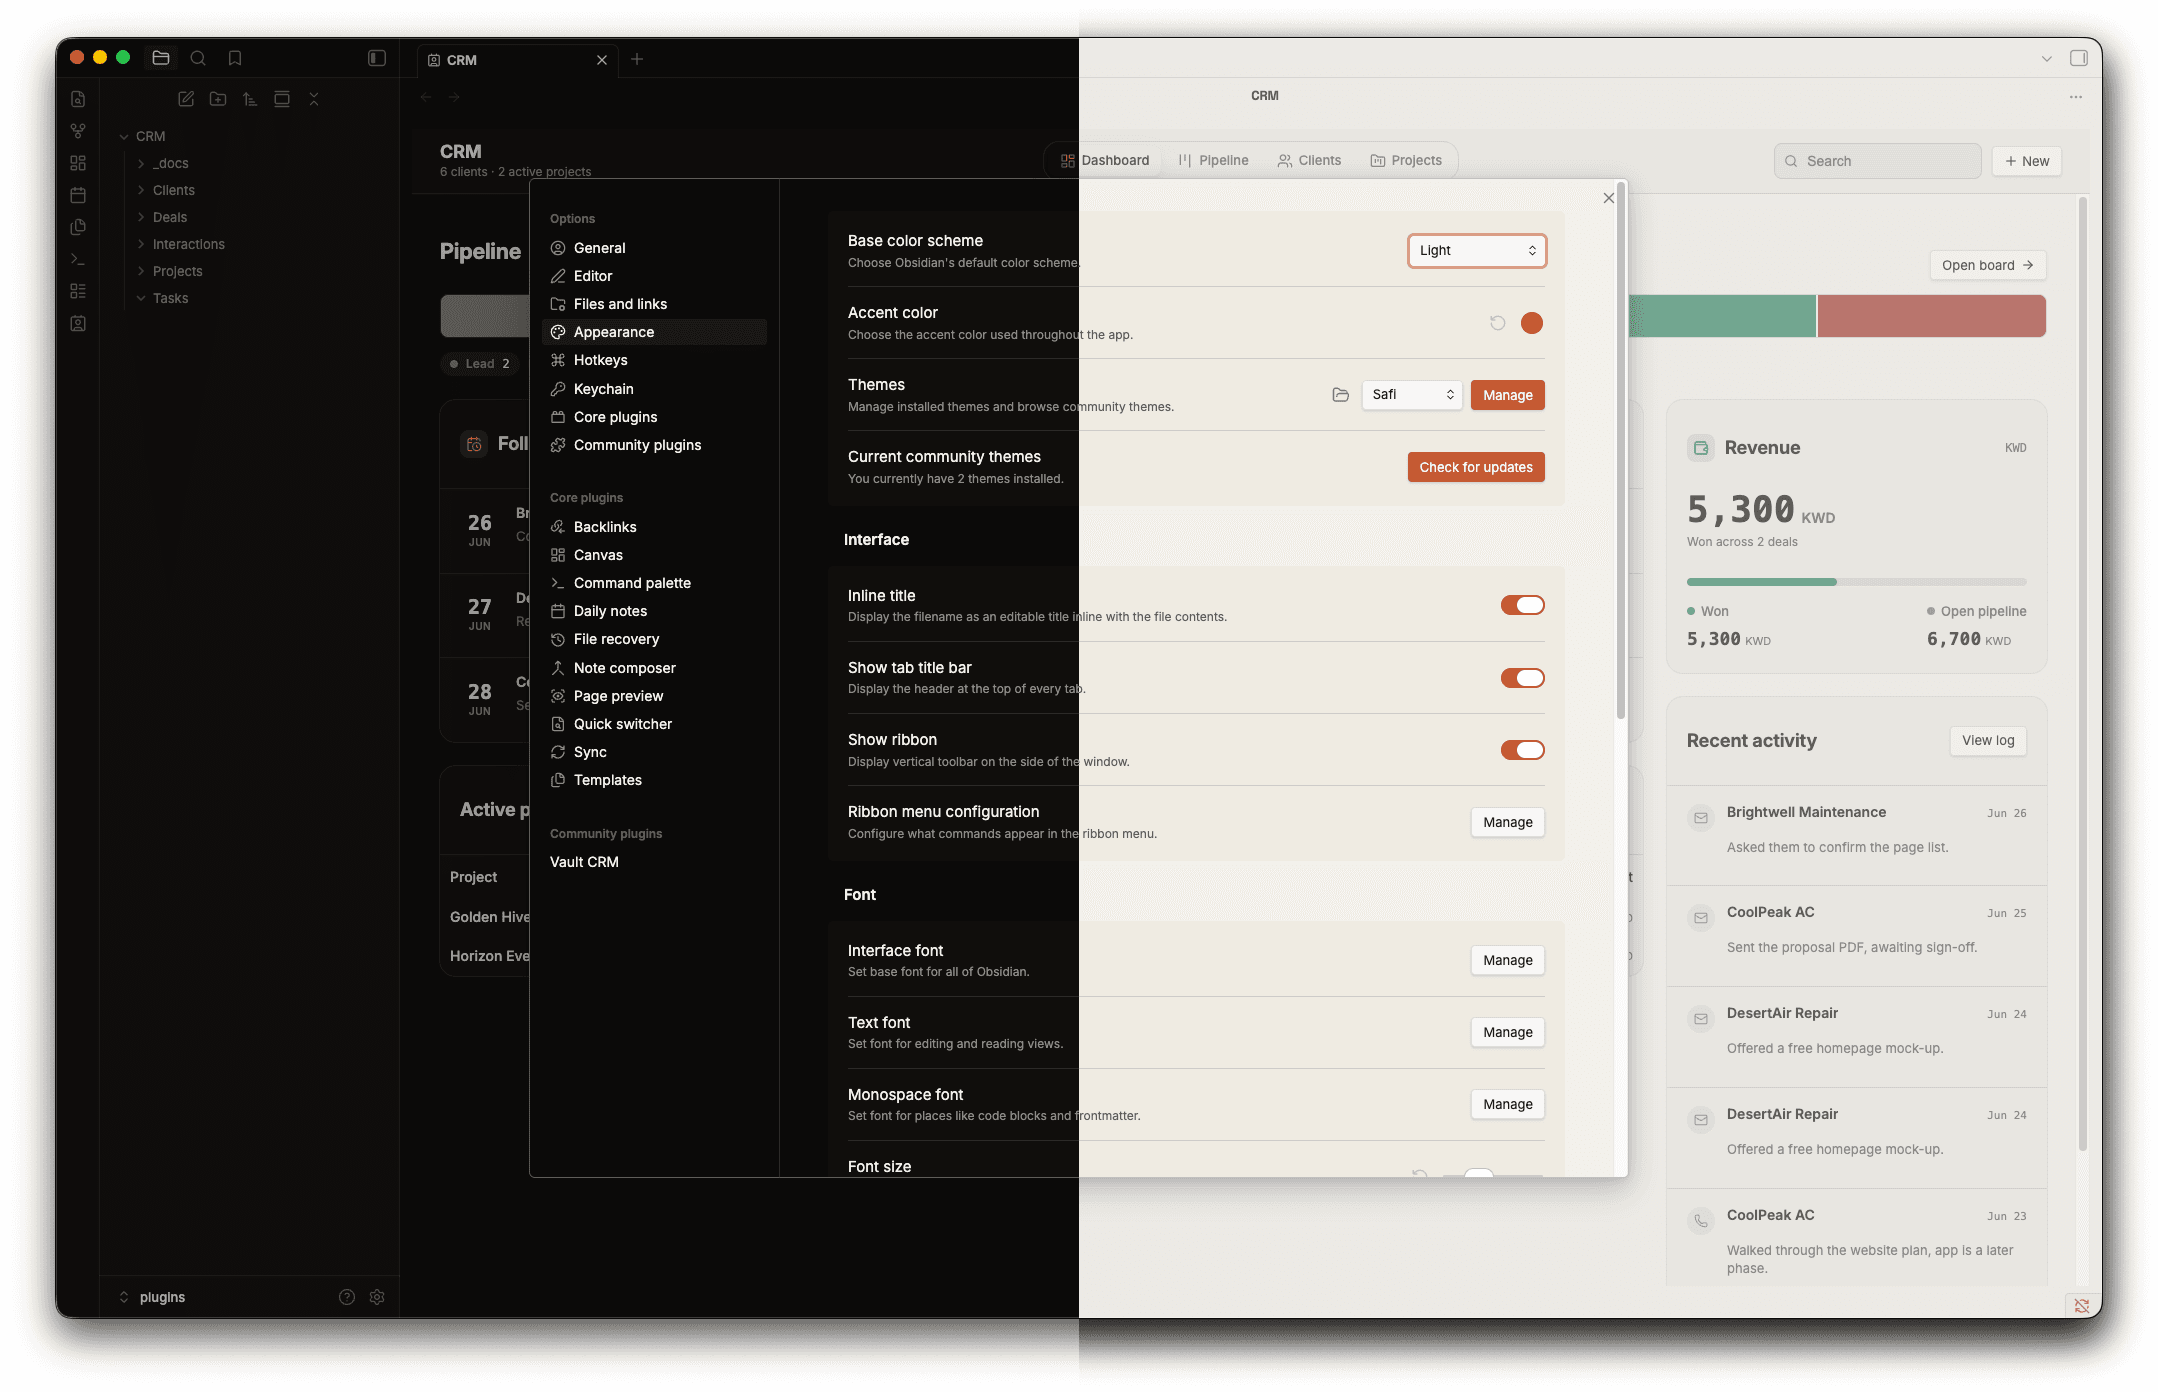Screen dimensions: 2158x1392
Task: Open Community plugins settings section
Action: (654, 445)
